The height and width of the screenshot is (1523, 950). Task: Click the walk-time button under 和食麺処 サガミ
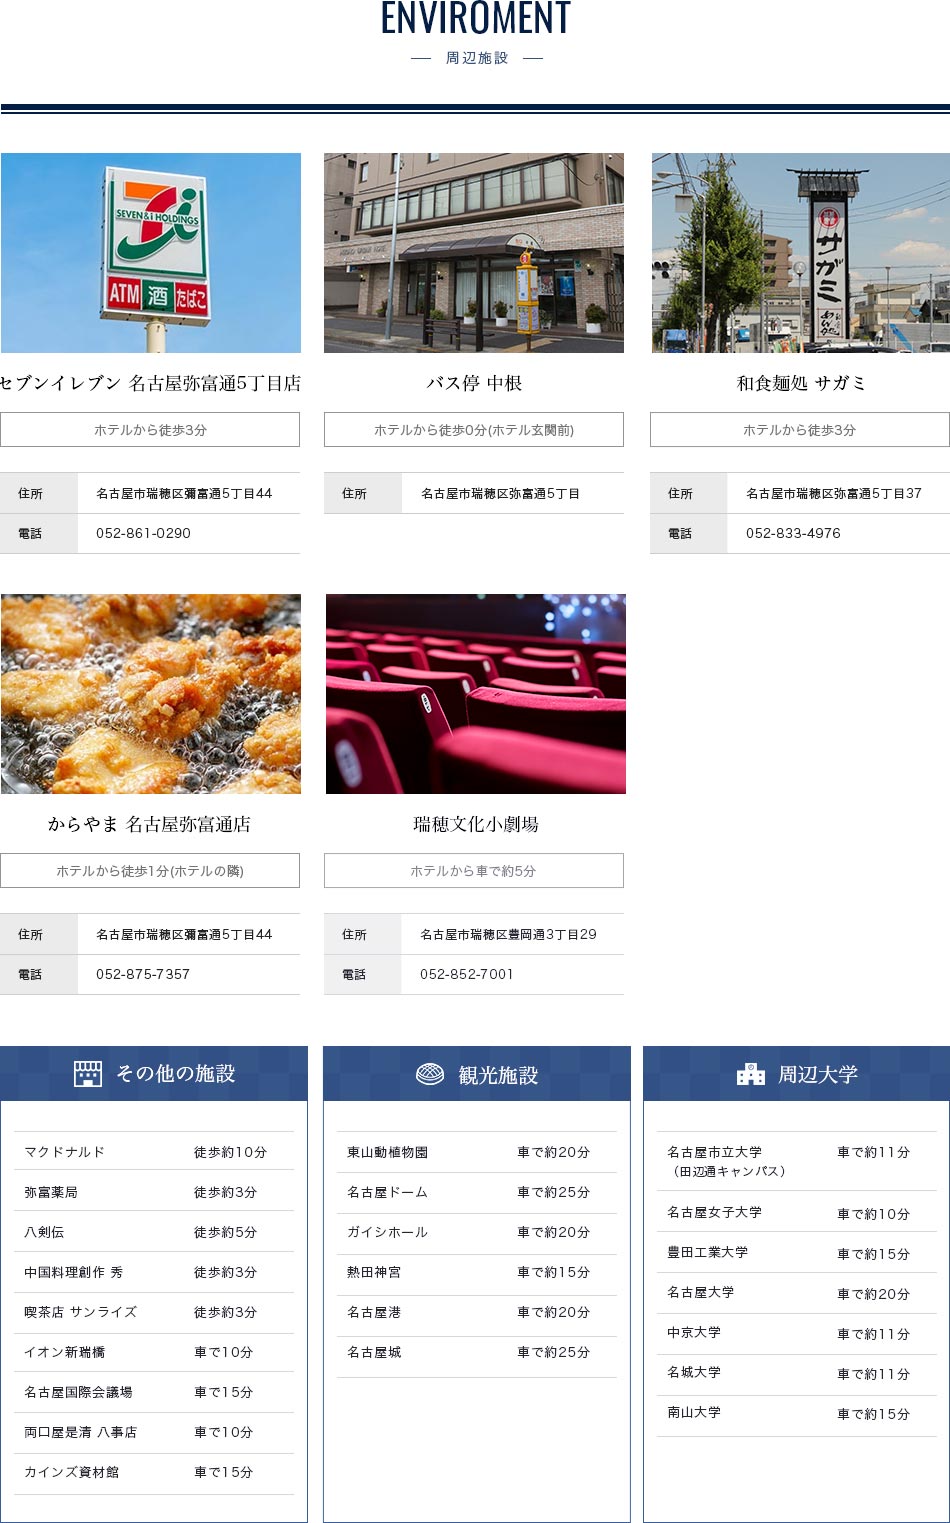click(x=800, y=430)
